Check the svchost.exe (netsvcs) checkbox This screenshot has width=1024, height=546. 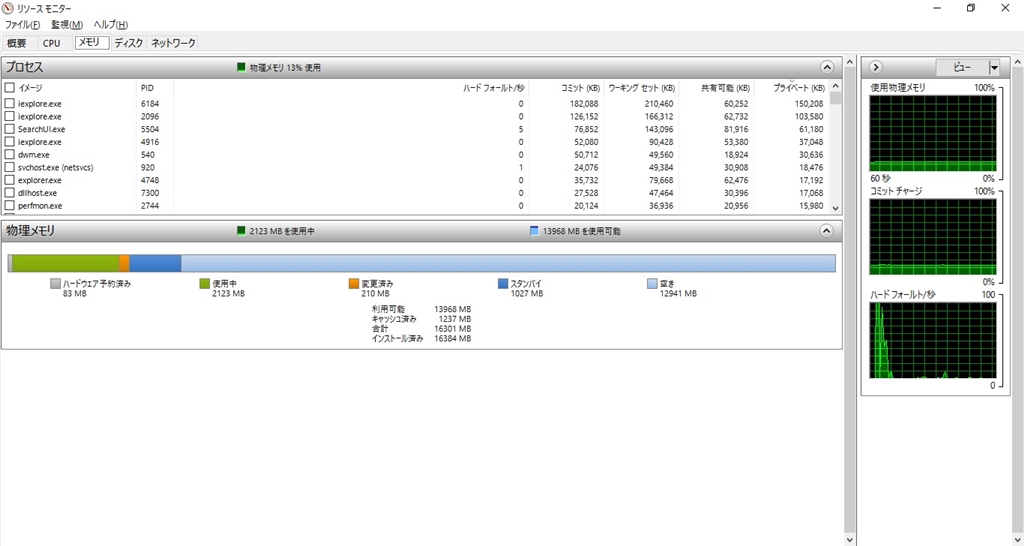pyautogui.click(x=10, y=167)
